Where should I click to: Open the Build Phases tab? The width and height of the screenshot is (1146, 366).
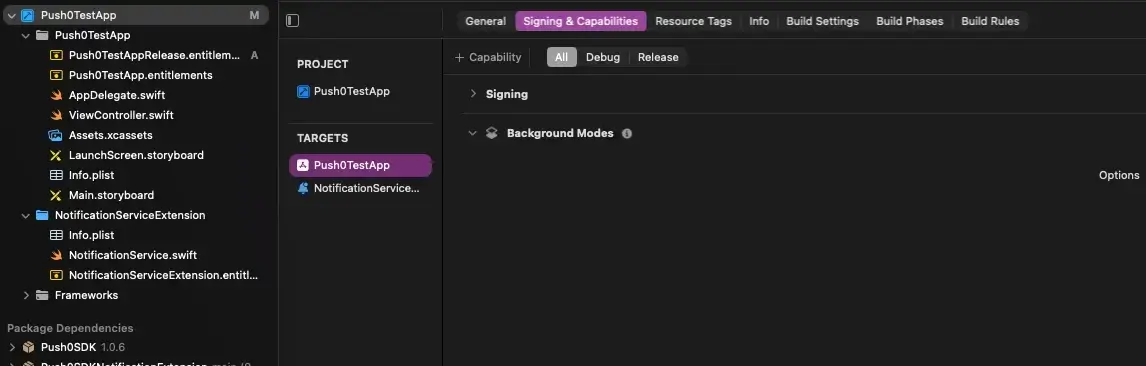coord(910,21)
